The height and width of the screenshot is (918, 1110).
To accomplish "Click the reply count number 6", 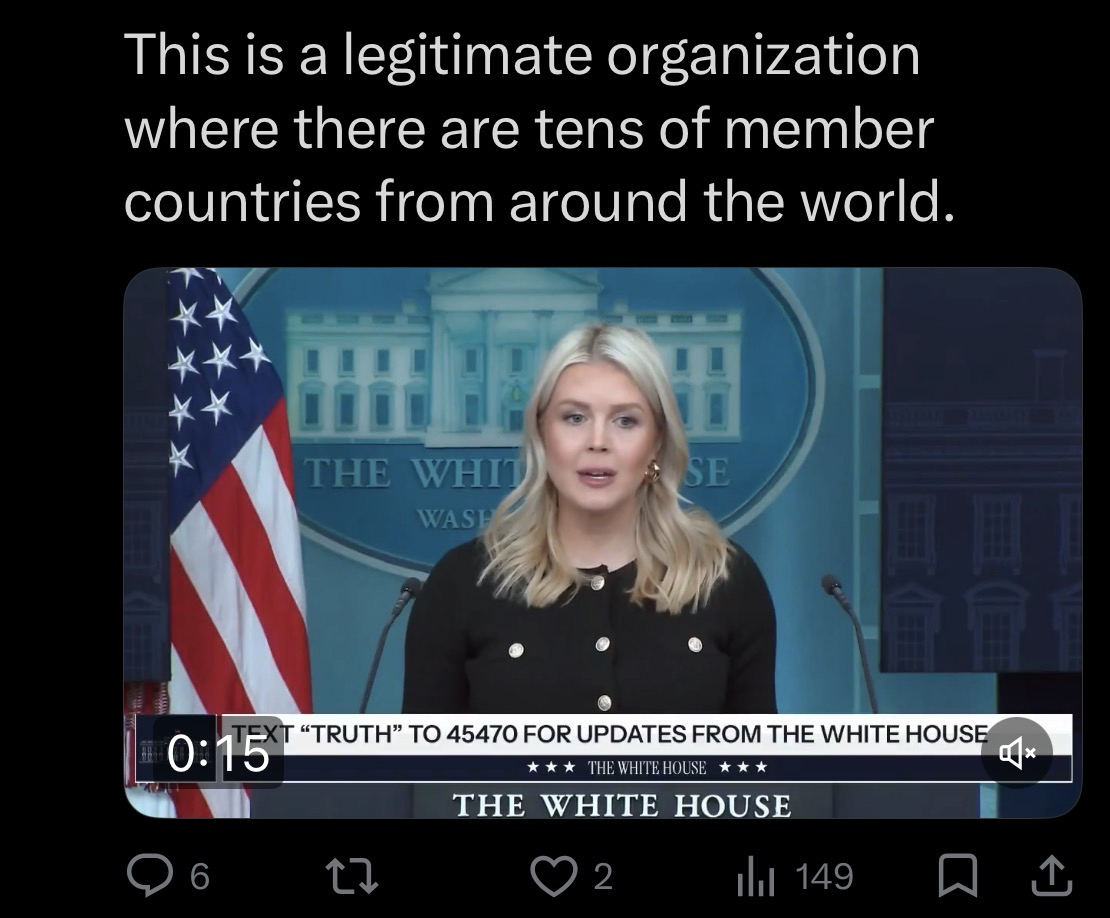I will point(200,877).
